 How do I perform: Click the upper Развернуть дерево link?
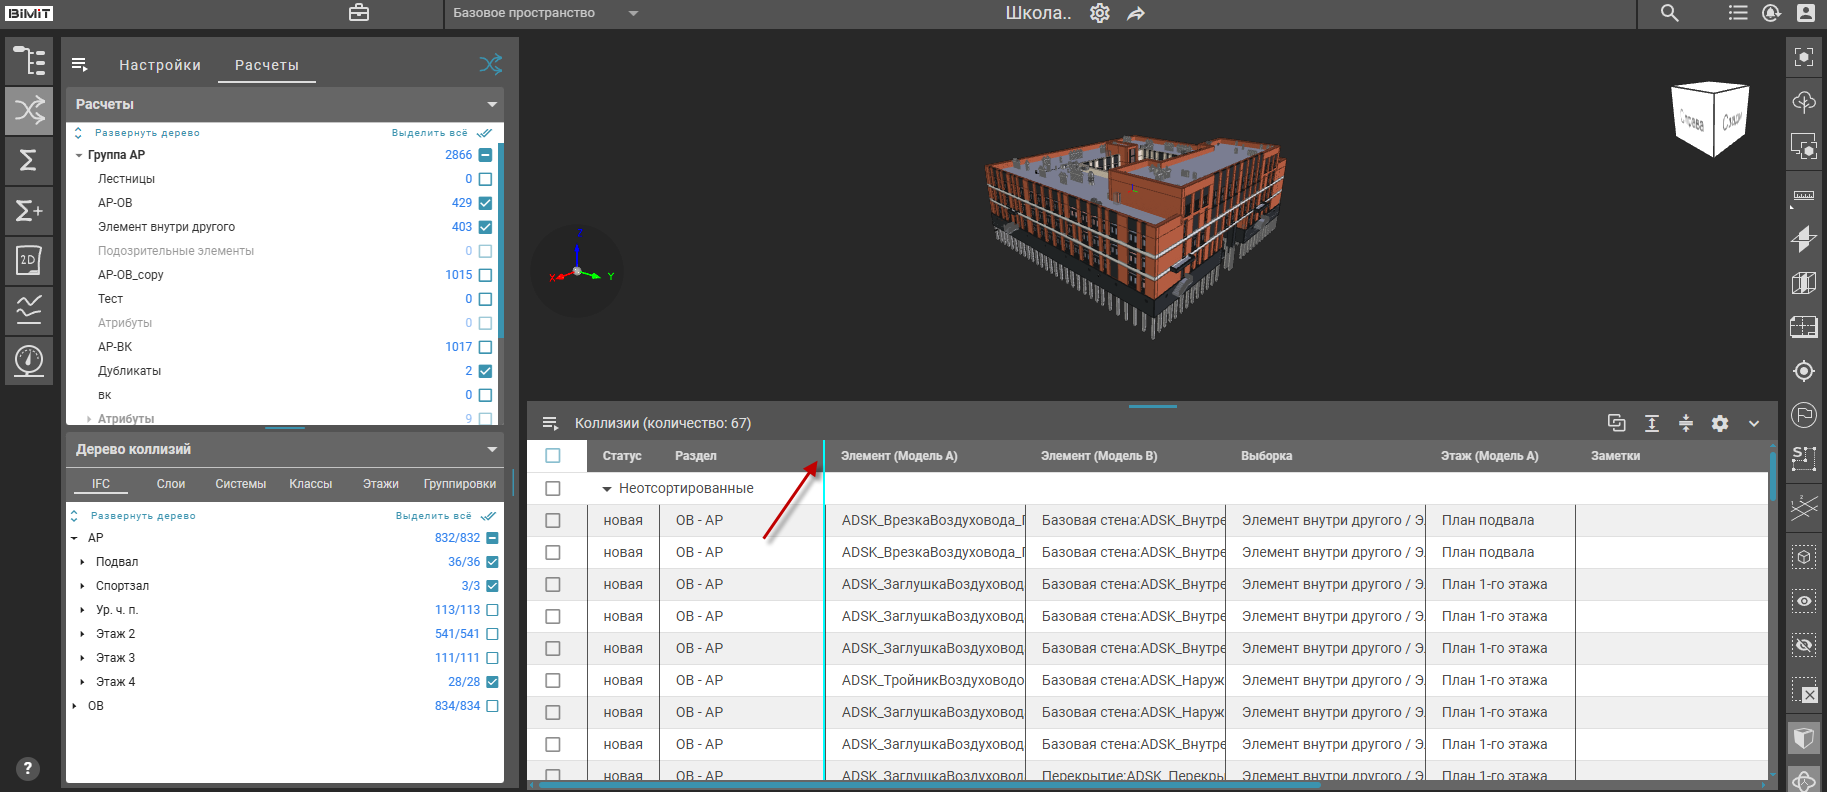click(x=146, y=133)
